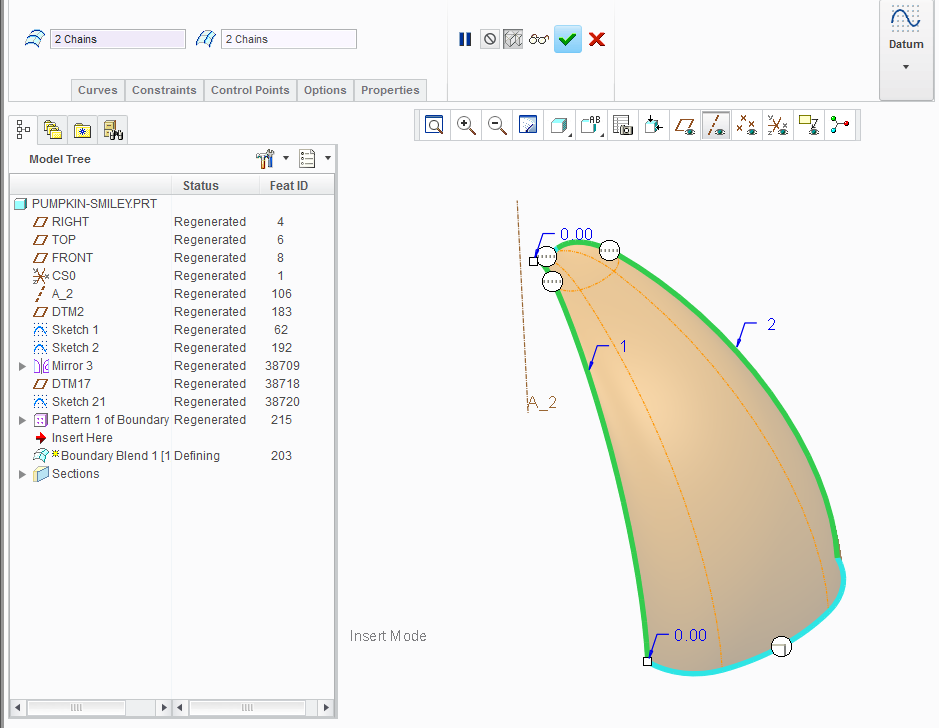
Task: Select PUMPKIN-SMILEY.PRT in tree
Action: (94, 204)
